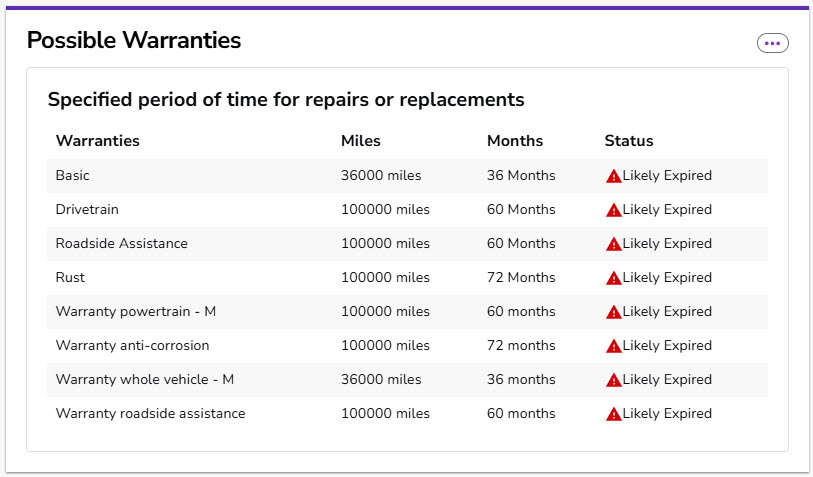Click the Warranties column header
The height and width of the screenshot is (477, 813).
tap(97, 141)
